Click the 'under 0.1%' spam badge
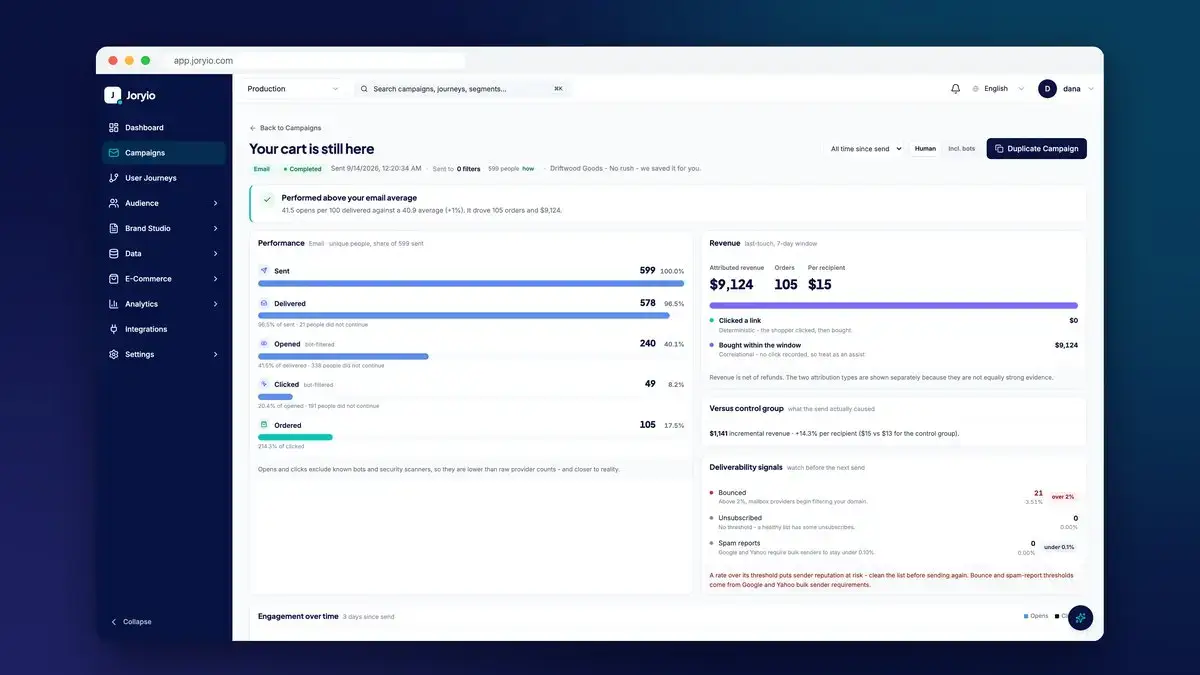This screenshot has height=675, width=1200. click(x=1059, y=547)
